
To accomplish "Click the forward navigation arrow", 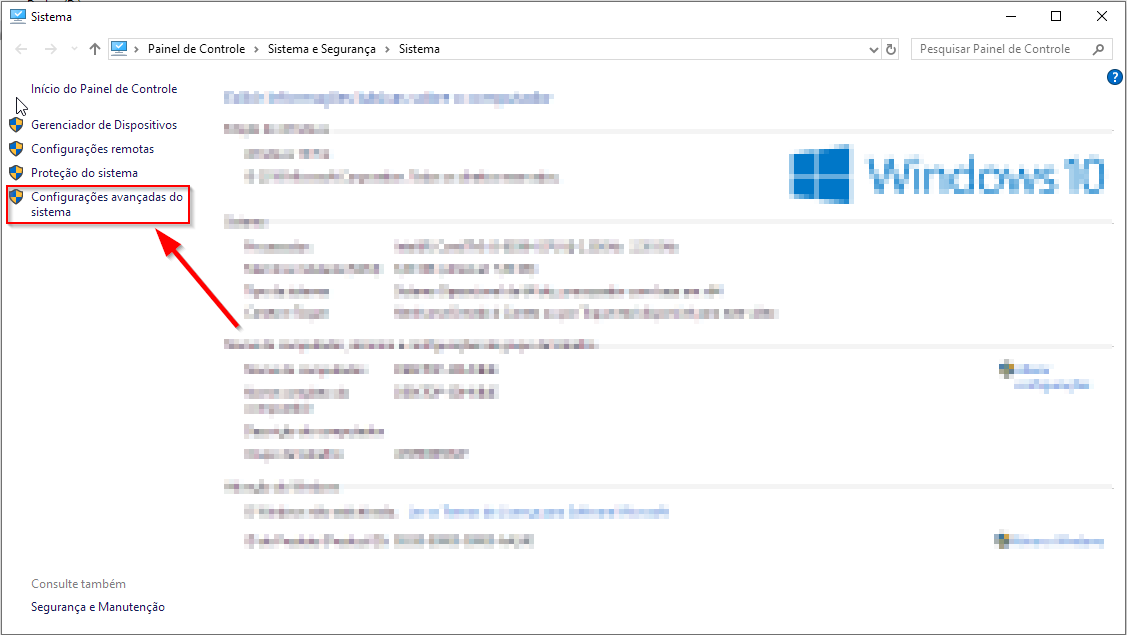I will pyautogui.click(x=50, y=49).
